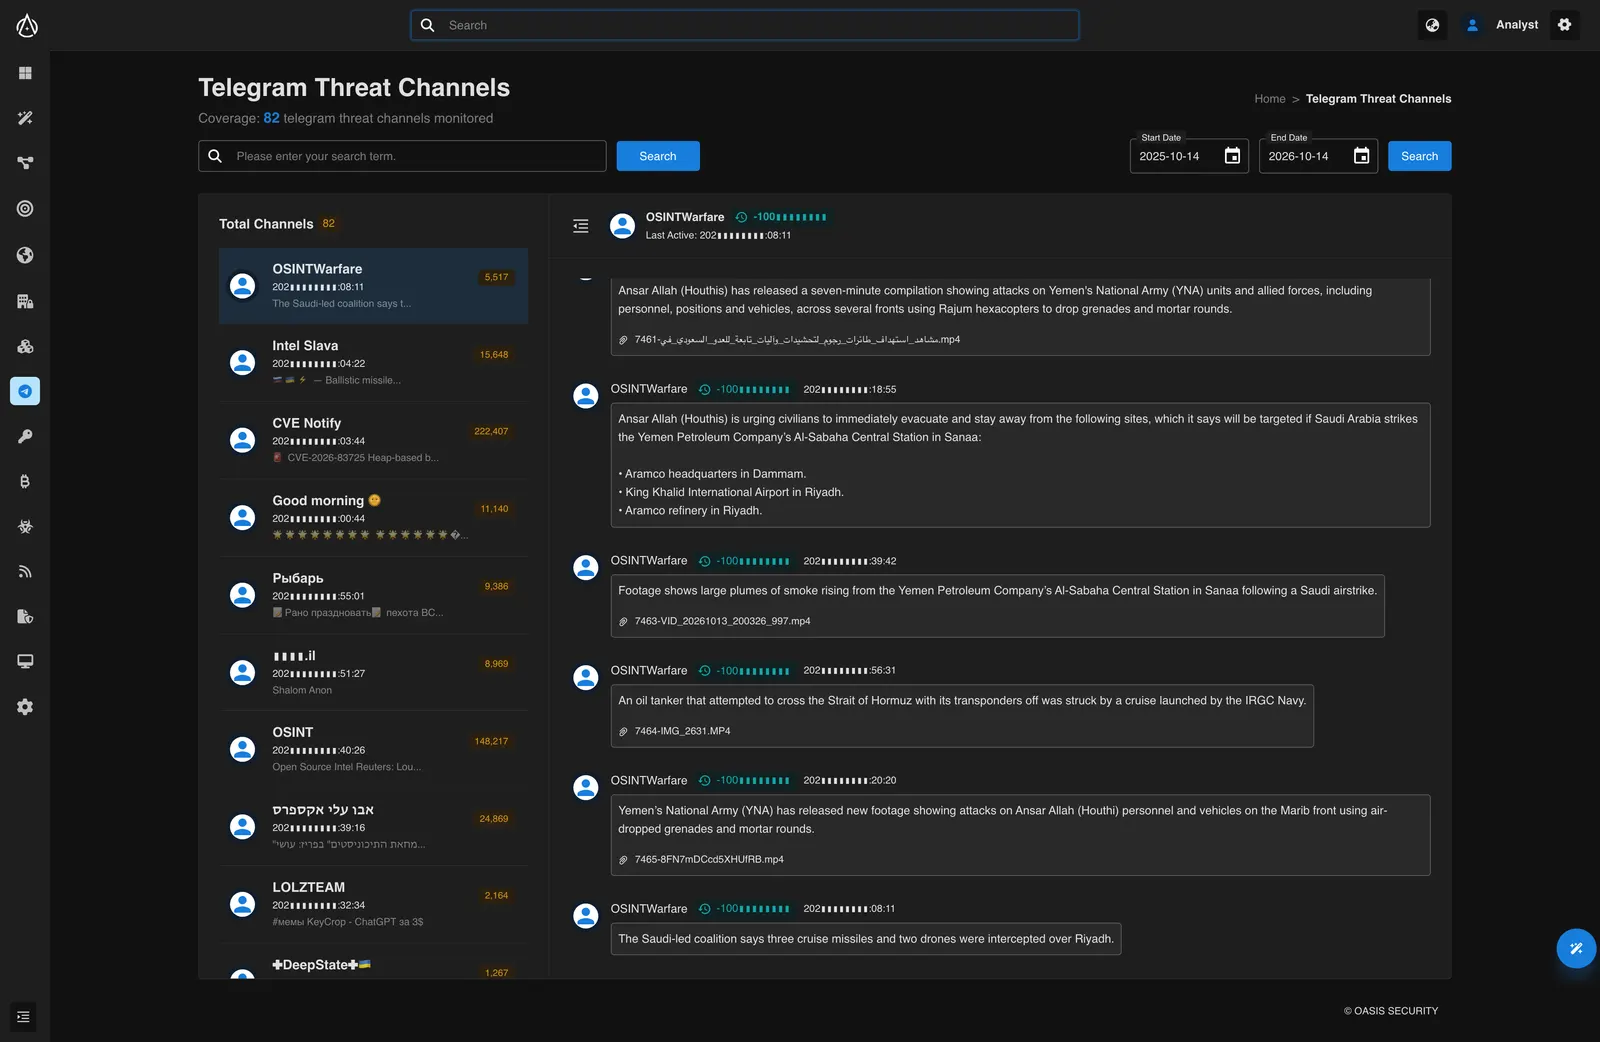Open the Bitcoin icon in sidebar
This screenshot has height=1042, width=1600.
[x=25, y=481]
